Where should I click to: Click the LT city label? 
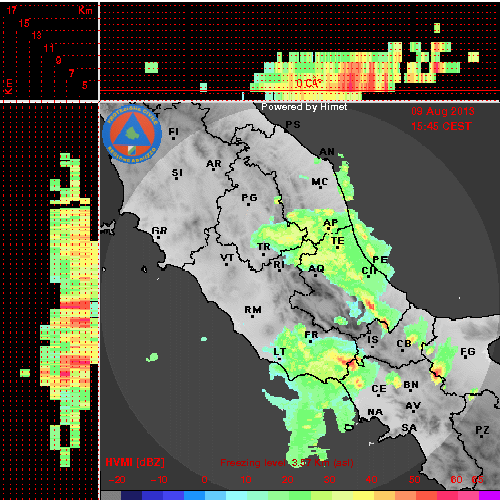[279, 352]
